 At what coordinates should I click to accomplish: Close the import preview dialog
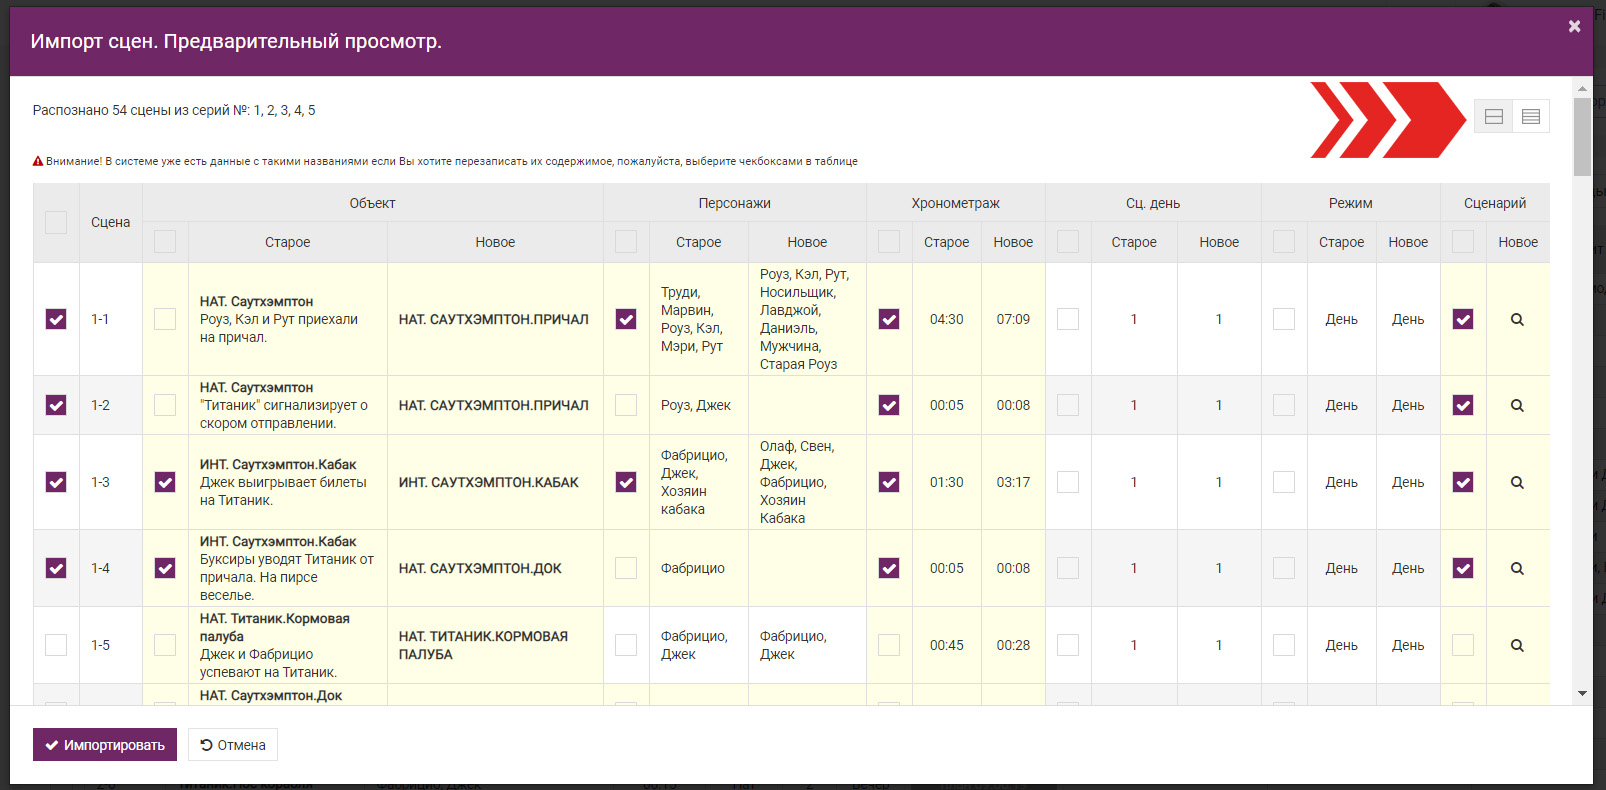point(1574,26)
